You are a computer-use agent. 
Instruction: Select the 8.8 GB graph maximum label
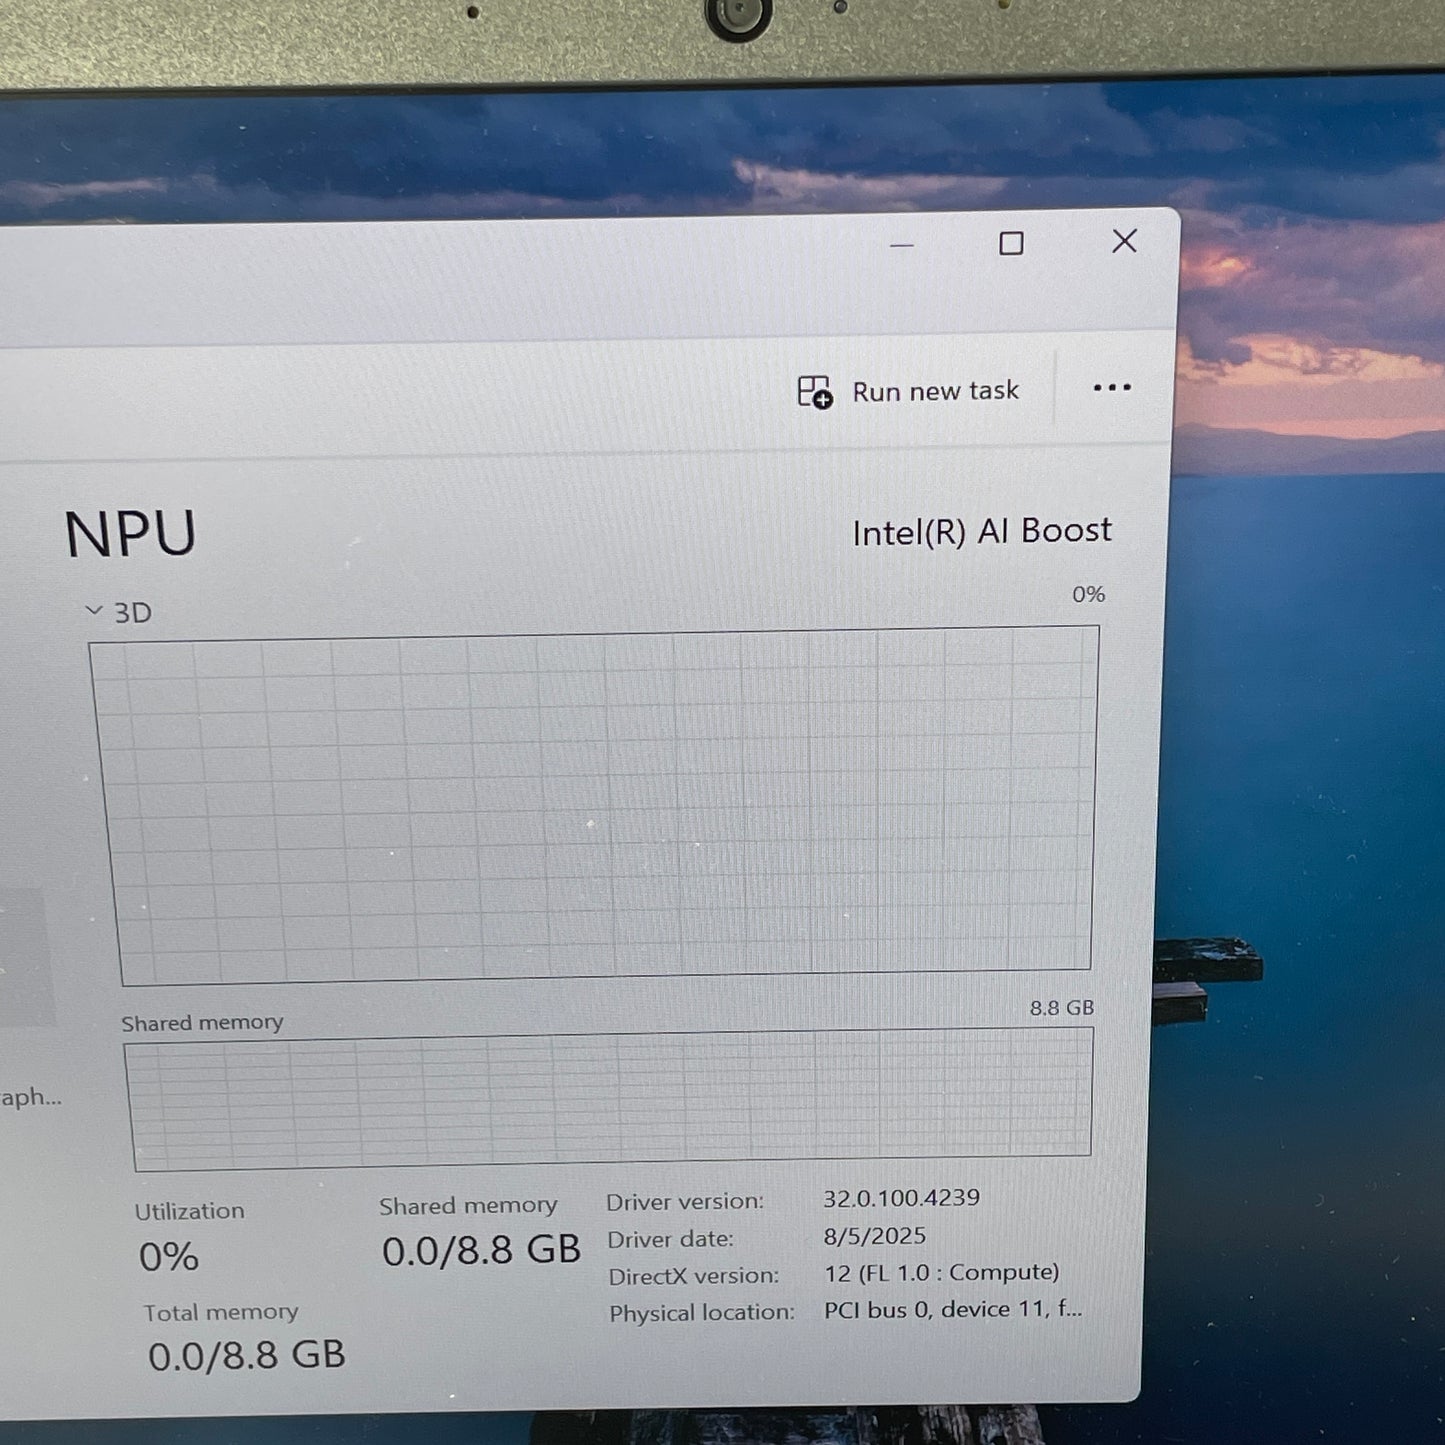point(1062,1008)
